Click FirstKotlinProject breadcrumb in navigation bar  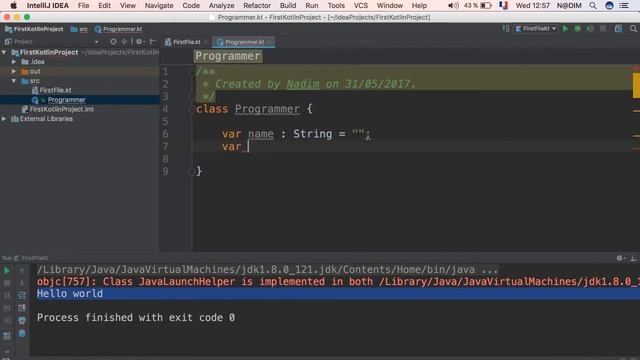[34, 29]
